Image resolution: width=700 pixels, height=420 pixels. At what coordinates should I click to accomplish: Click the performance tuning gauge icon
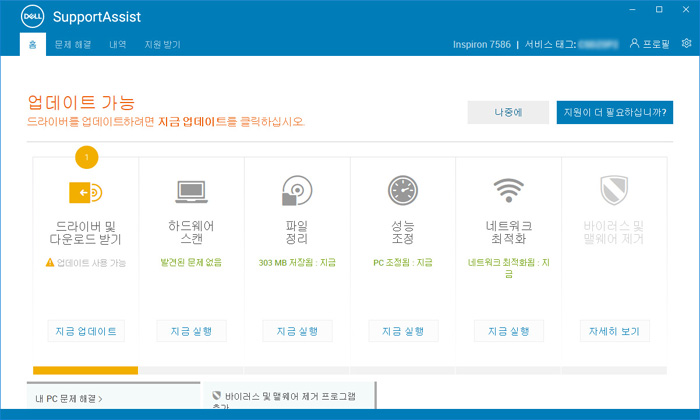[x=403, y=190]
